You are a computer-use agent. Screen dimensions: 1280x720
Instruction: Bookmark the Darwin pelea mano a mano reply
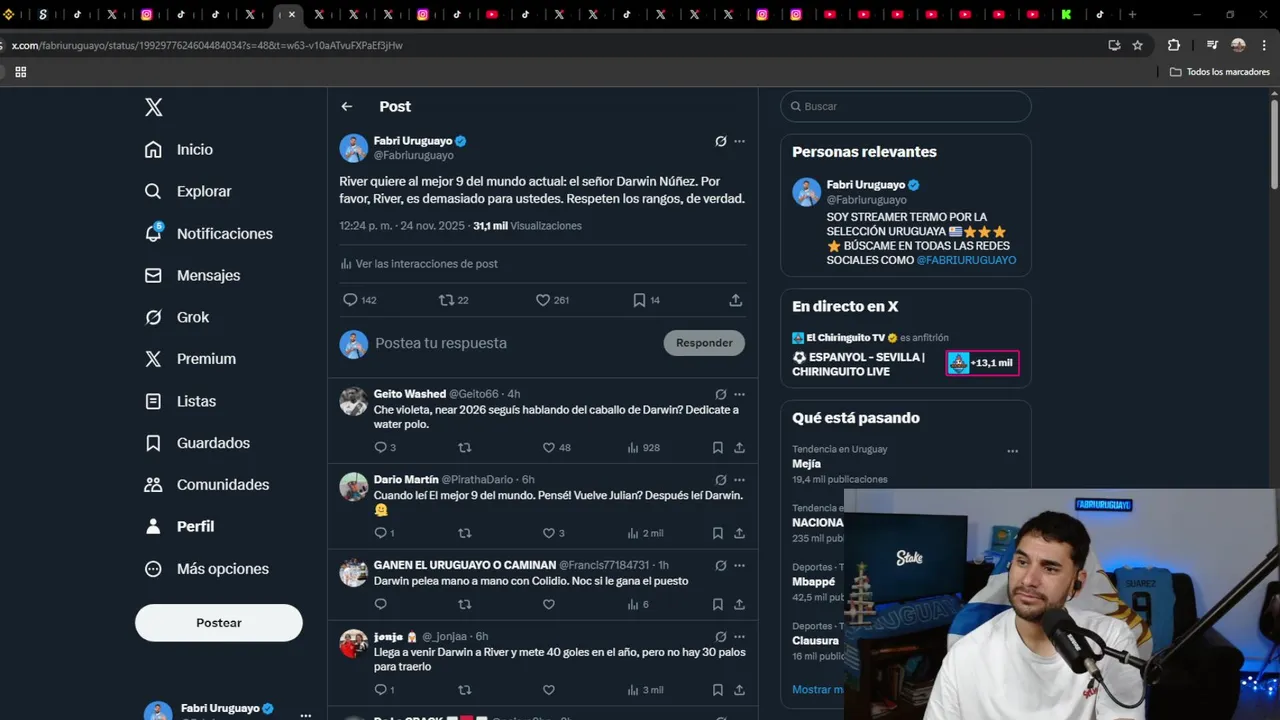(718, 605)
